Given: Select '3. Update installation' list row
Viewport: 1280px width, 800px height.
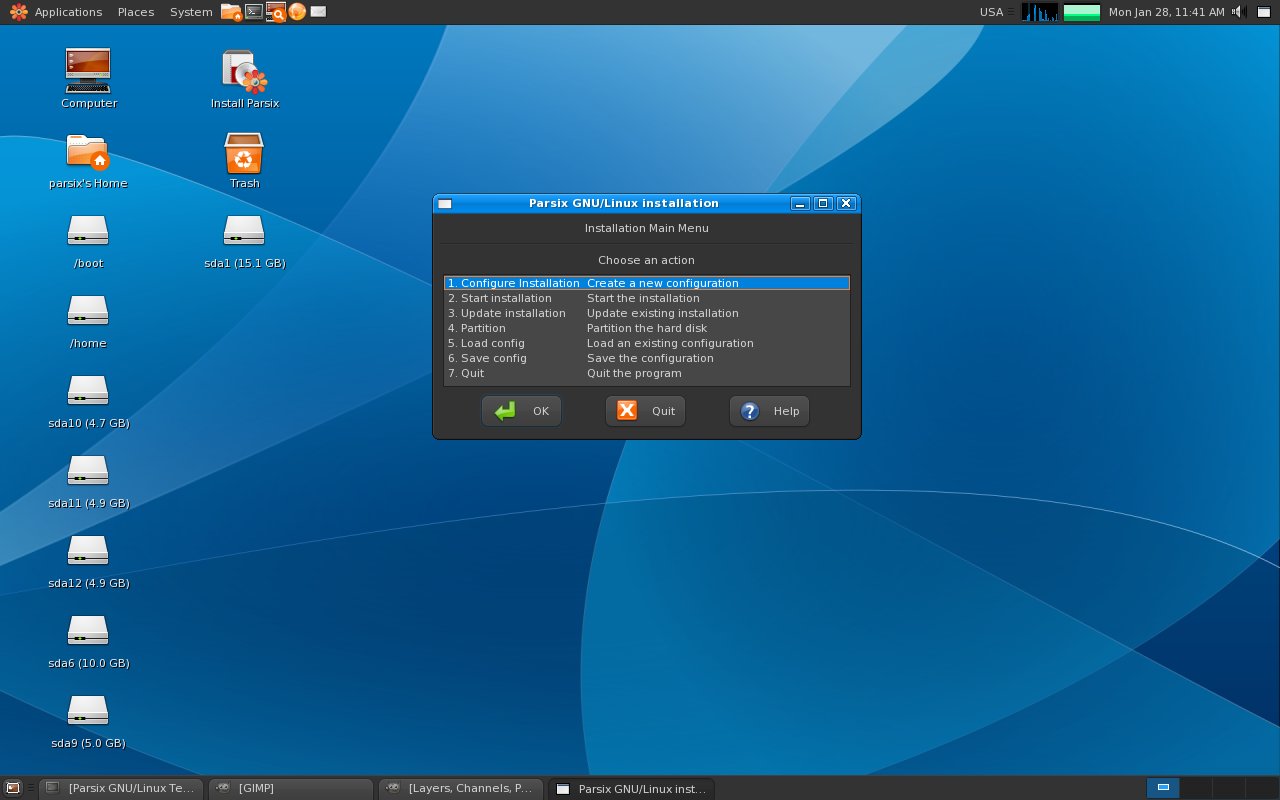Looking at the screenshot, I should [647, 313].
